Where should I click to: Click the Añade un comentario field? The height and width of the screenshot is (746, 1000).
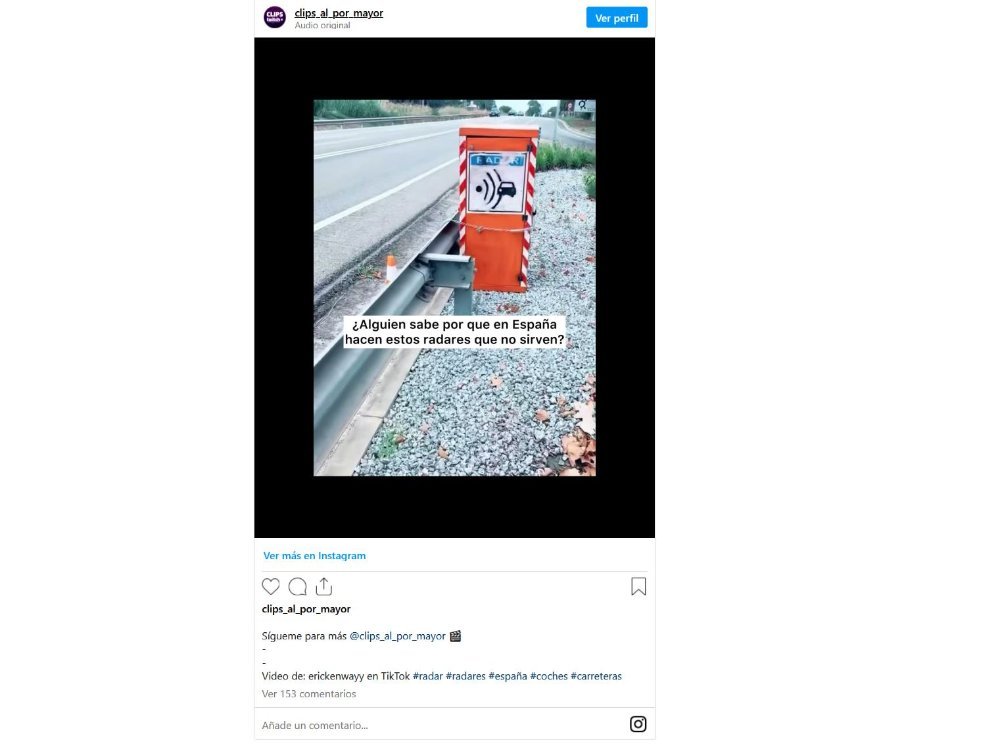click(440, 725)
